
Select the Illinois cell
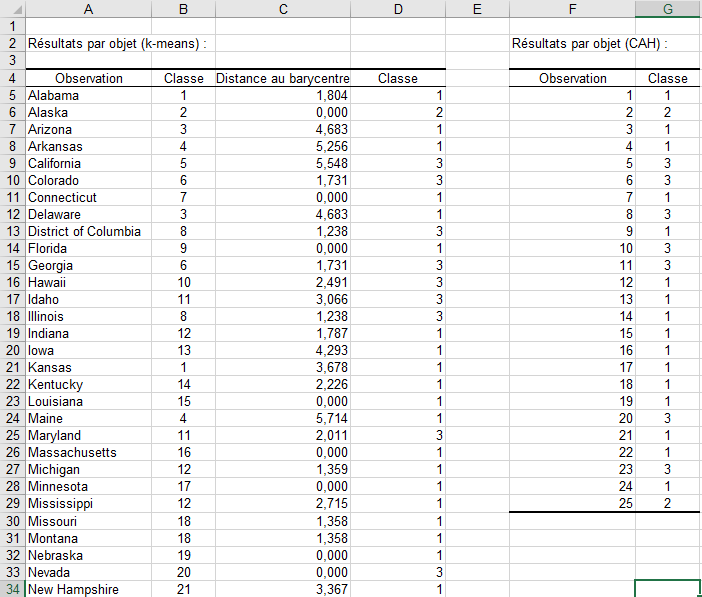tap(89, 317)
